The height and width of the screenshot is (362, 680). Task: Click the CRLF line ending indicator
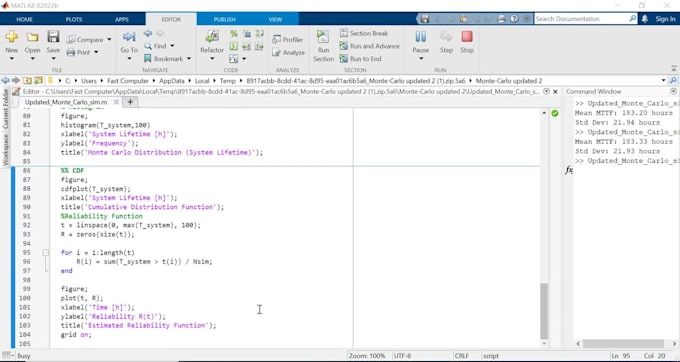coord(461,355)
